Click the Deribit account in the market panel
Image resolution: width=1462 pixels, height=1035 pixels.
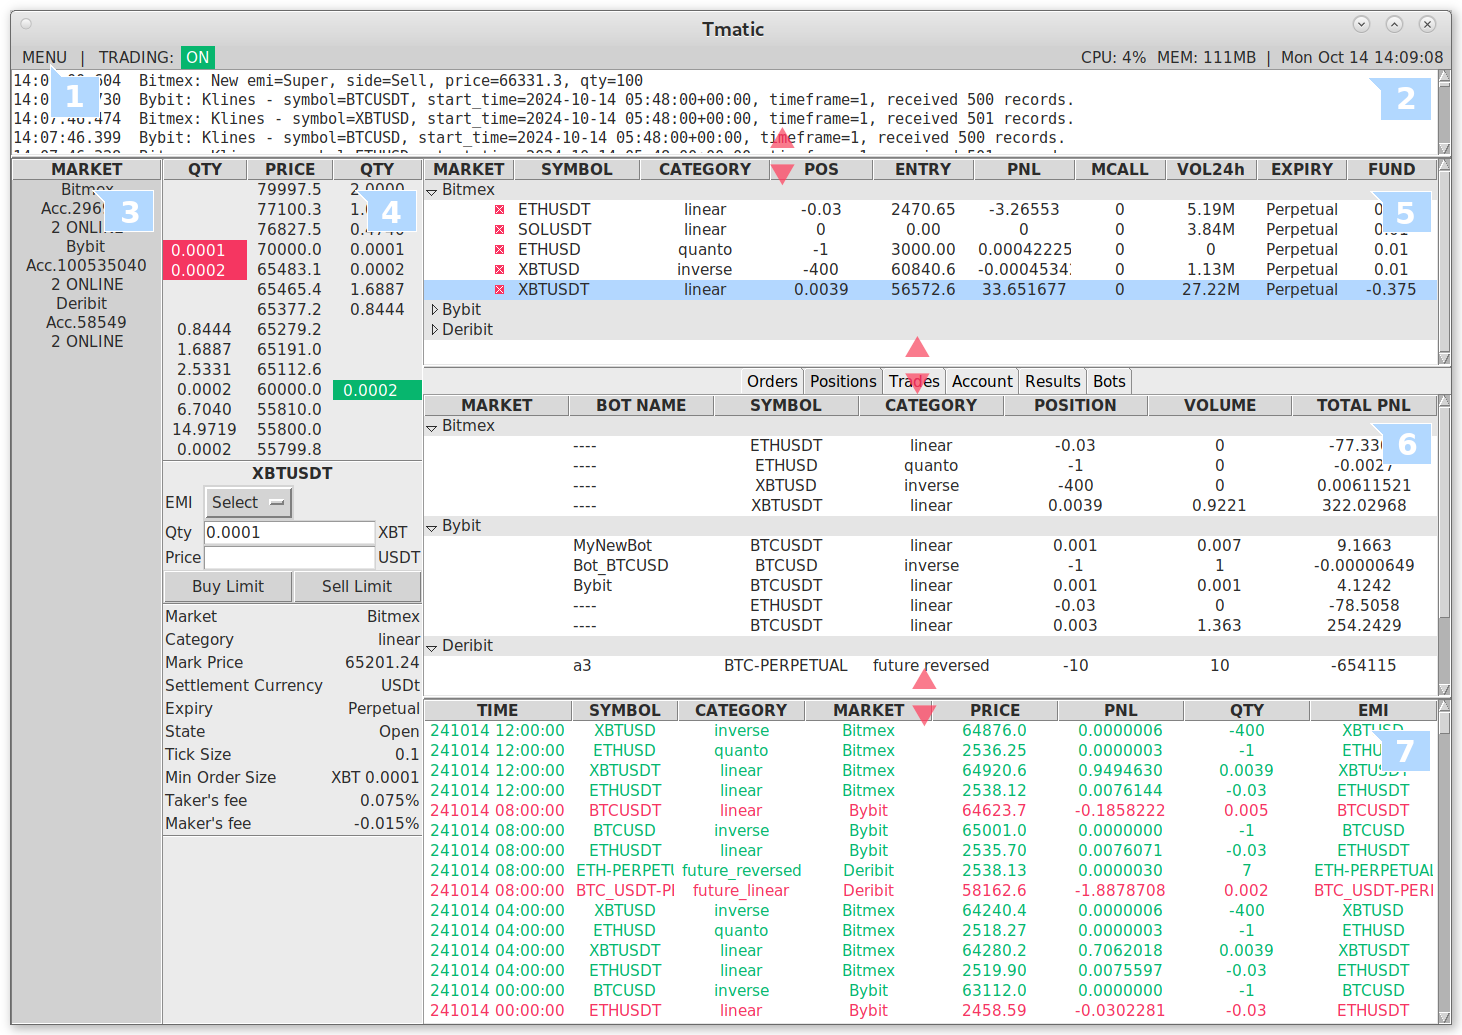tap(86, 322)
